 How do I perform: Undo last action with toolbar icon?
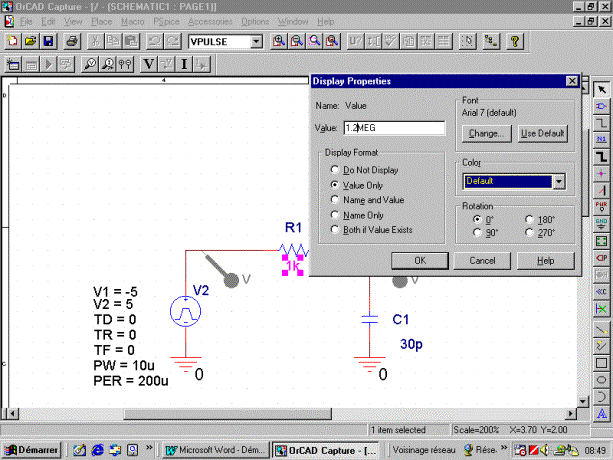coord(154,41)
